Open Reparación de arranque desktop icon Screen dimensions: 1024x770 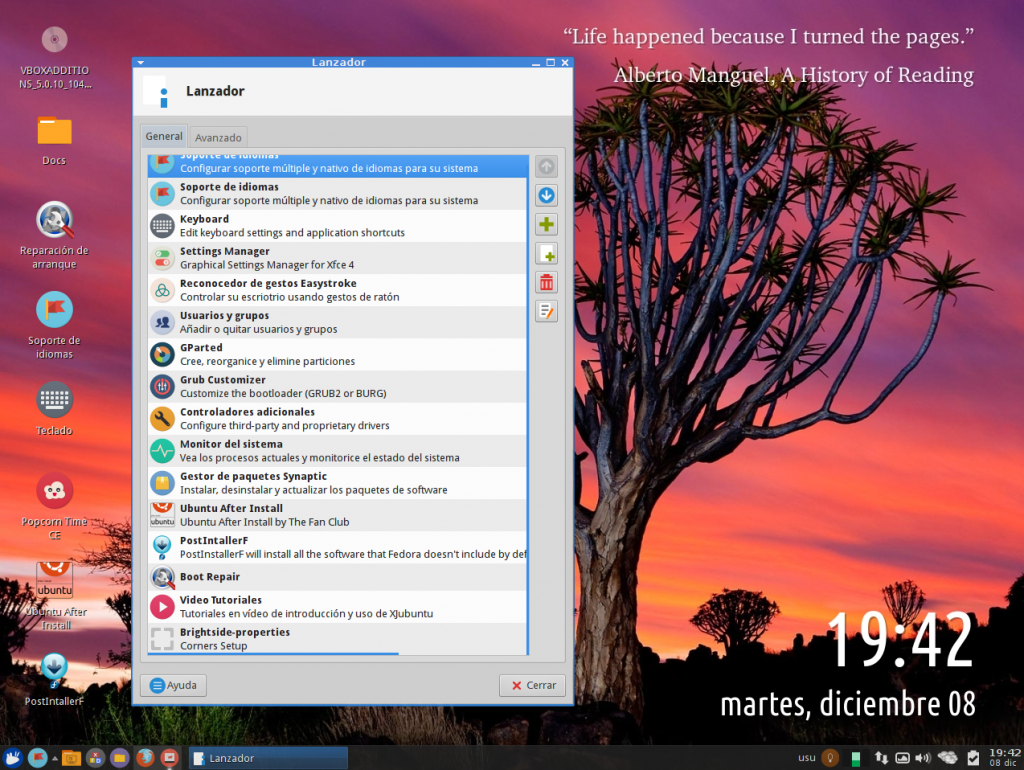pos(54,221)
